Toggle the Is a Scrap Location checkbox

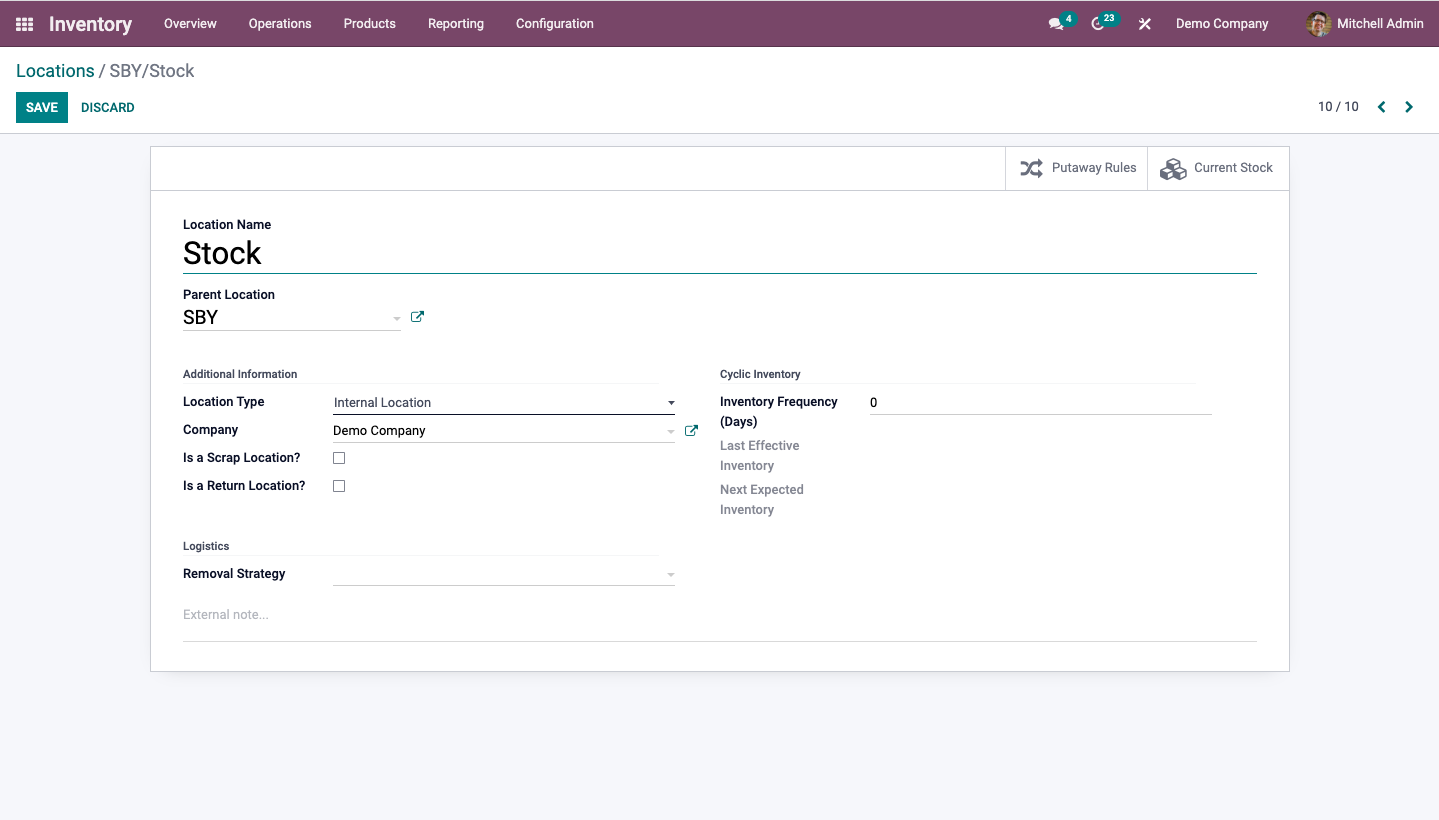pyautogui.click(x=339, y=458)
